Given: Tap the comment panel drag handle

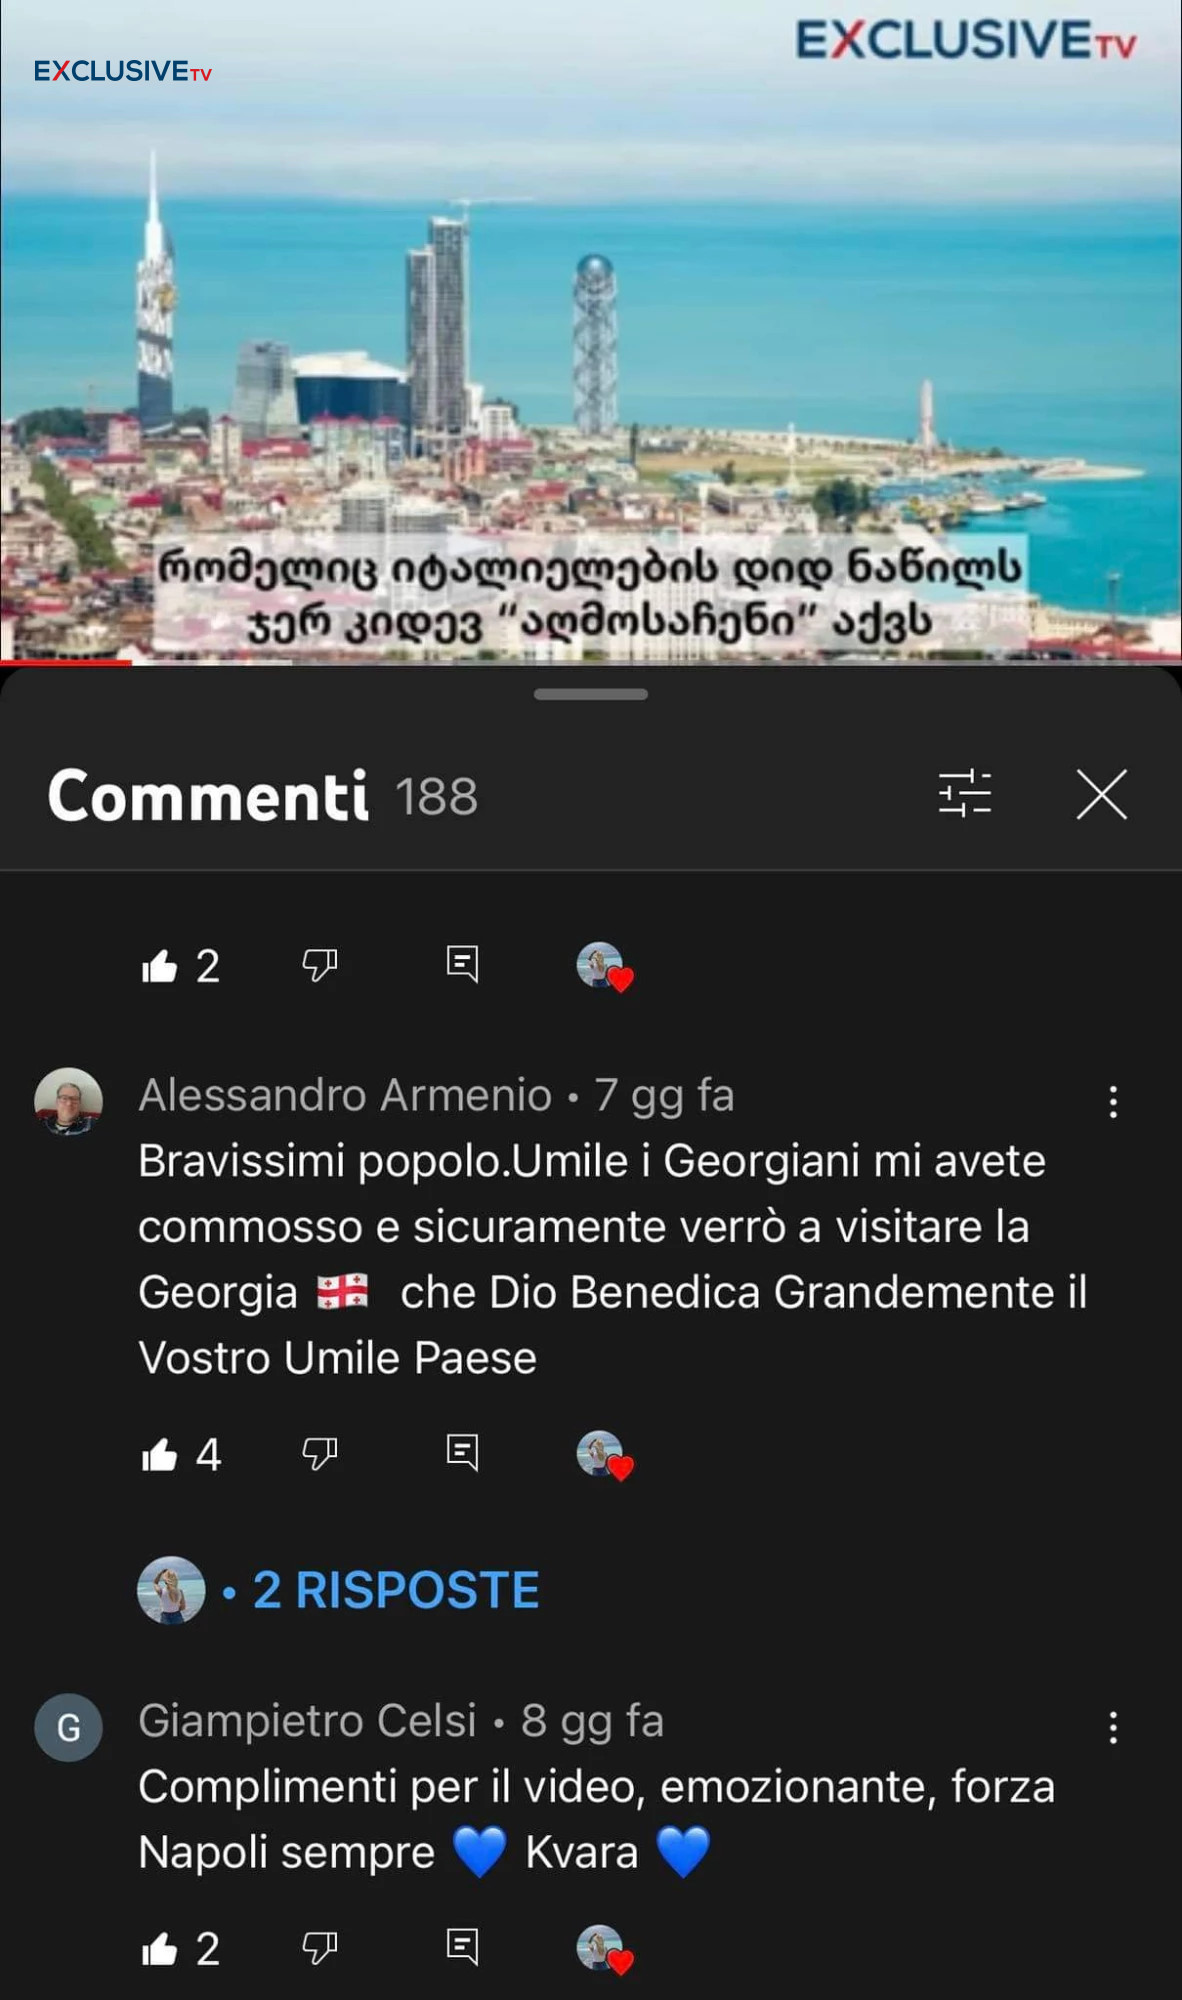Looking at the screenshot, I should click(x=591, y=694).
